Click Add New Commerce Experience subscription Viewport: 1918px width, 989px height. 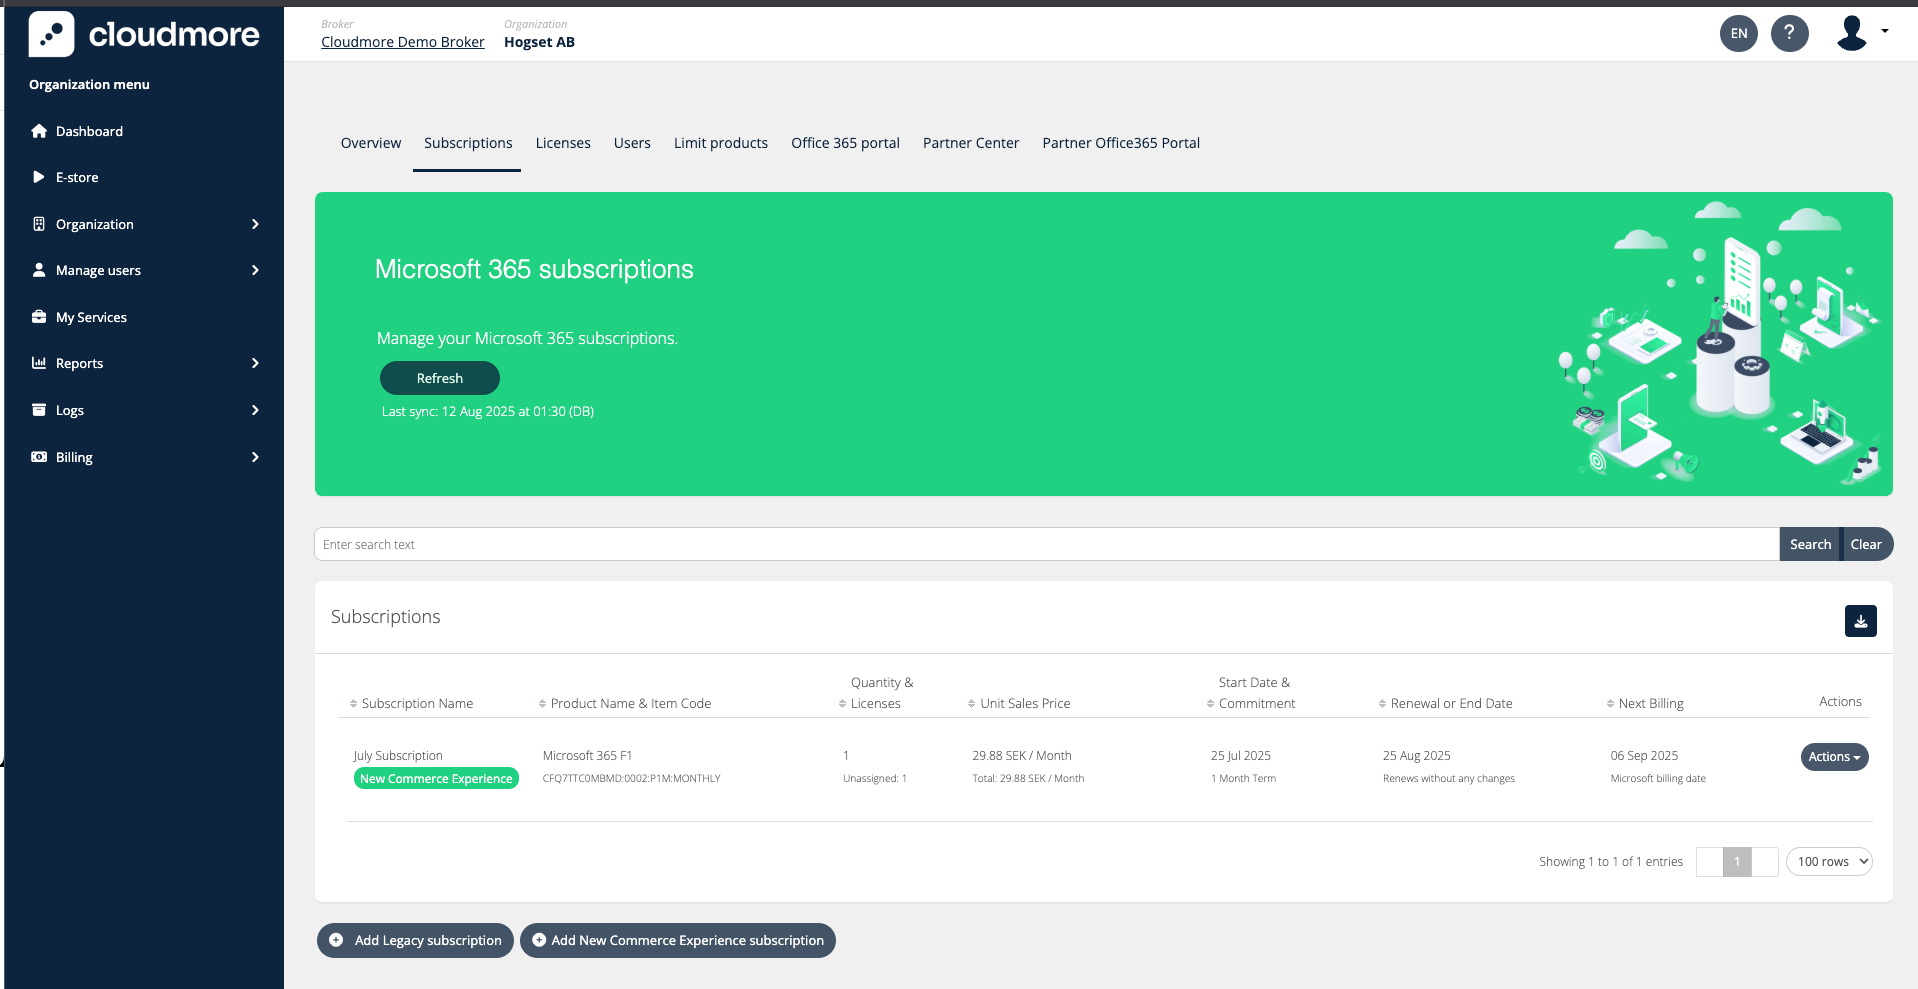point(677,941)
